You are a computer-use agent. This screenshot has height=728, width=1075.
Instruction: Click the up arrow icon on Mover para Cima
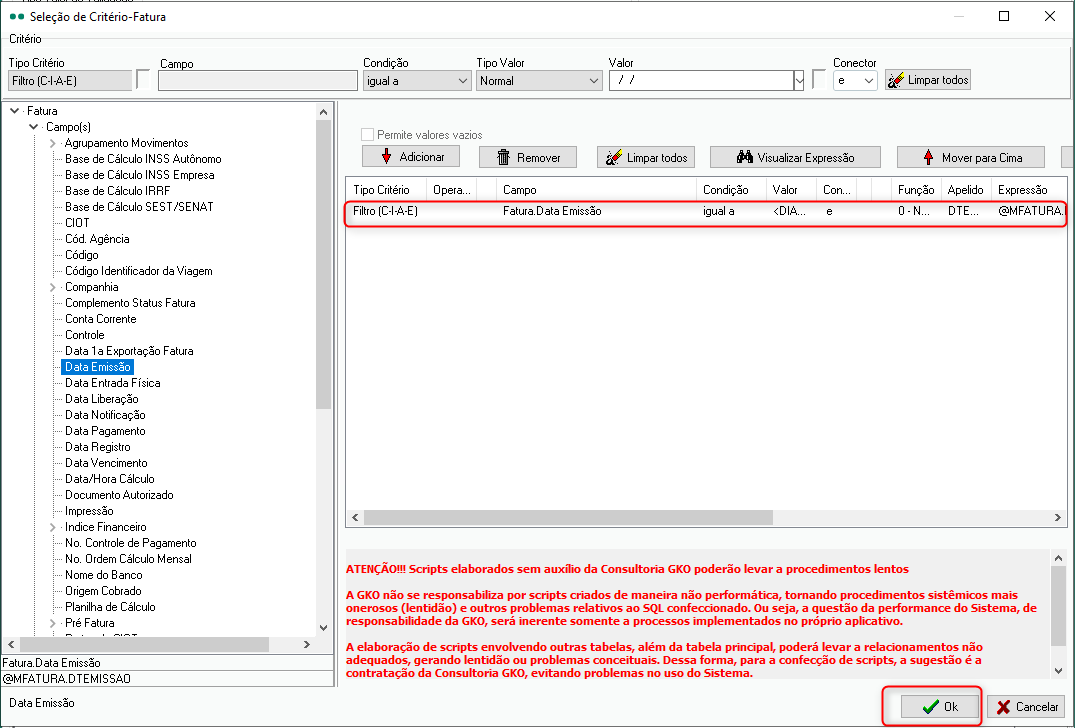(x=928, y=157)
